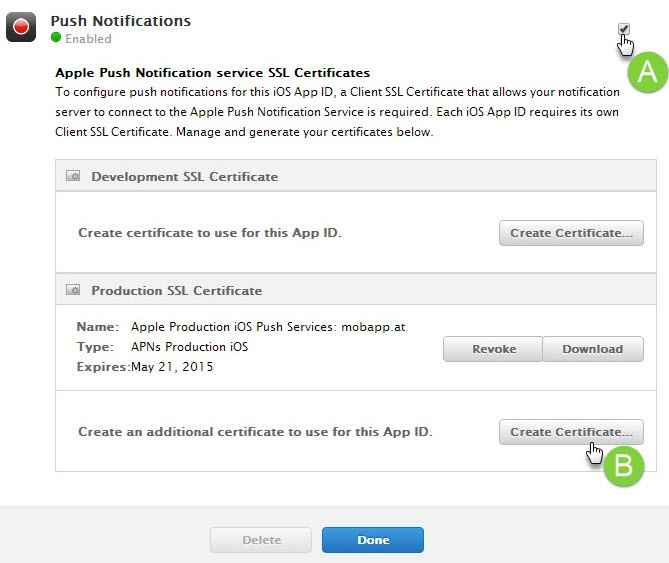Create an additional Production certificate
Viewport: 669px width, 563px height.
(x=570, y=432)
